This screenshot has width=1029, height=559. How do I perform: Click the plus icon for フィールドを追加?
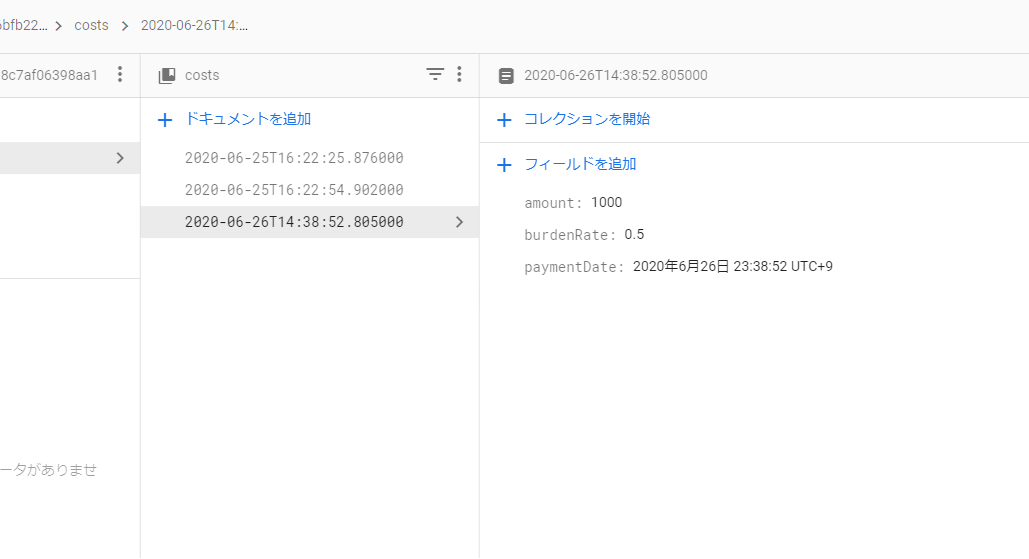point(504,165)
